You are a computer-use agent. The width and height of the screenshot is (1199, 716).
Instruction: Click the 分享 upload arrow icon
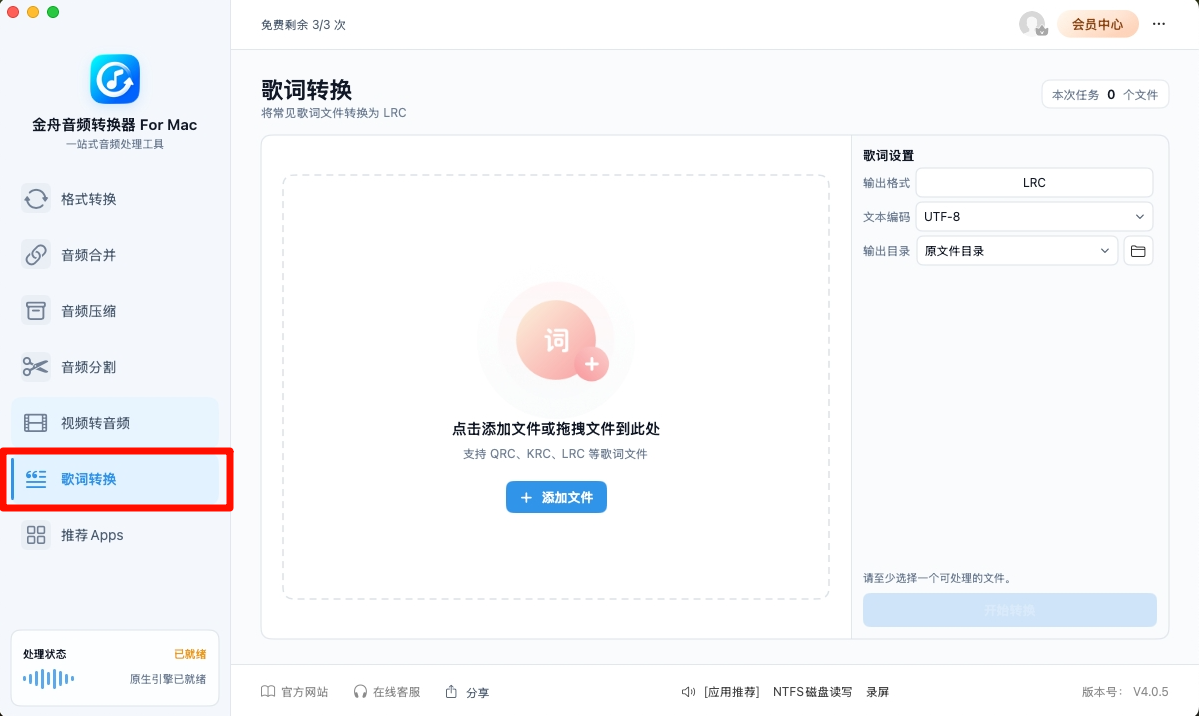tap(451, 692)
